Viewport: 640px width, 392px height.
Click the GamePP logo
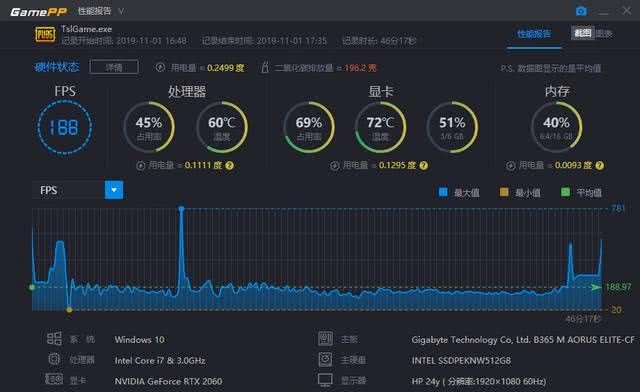point(38,12)
